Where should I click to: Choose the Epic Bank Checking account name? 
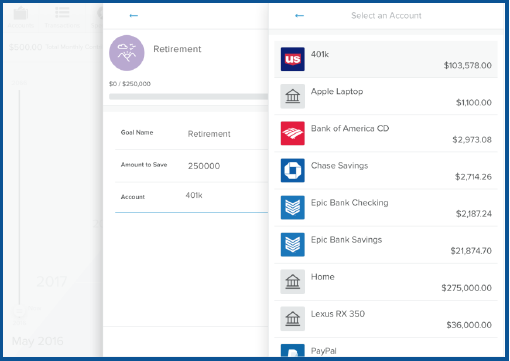350,203
